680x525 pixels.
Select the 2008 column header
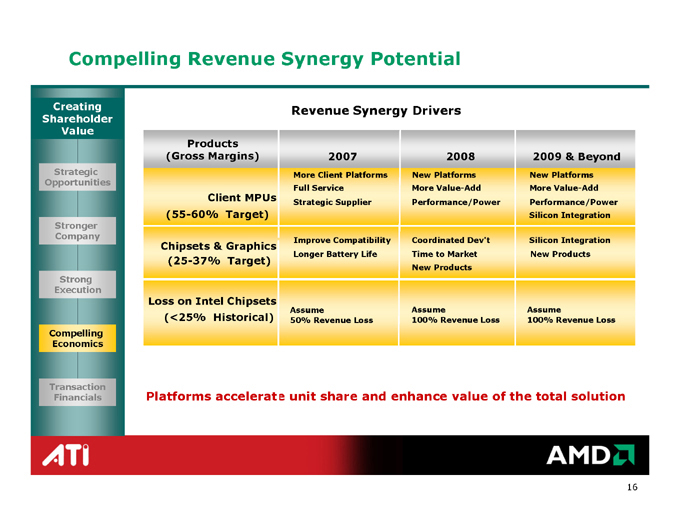click(456, 156)
